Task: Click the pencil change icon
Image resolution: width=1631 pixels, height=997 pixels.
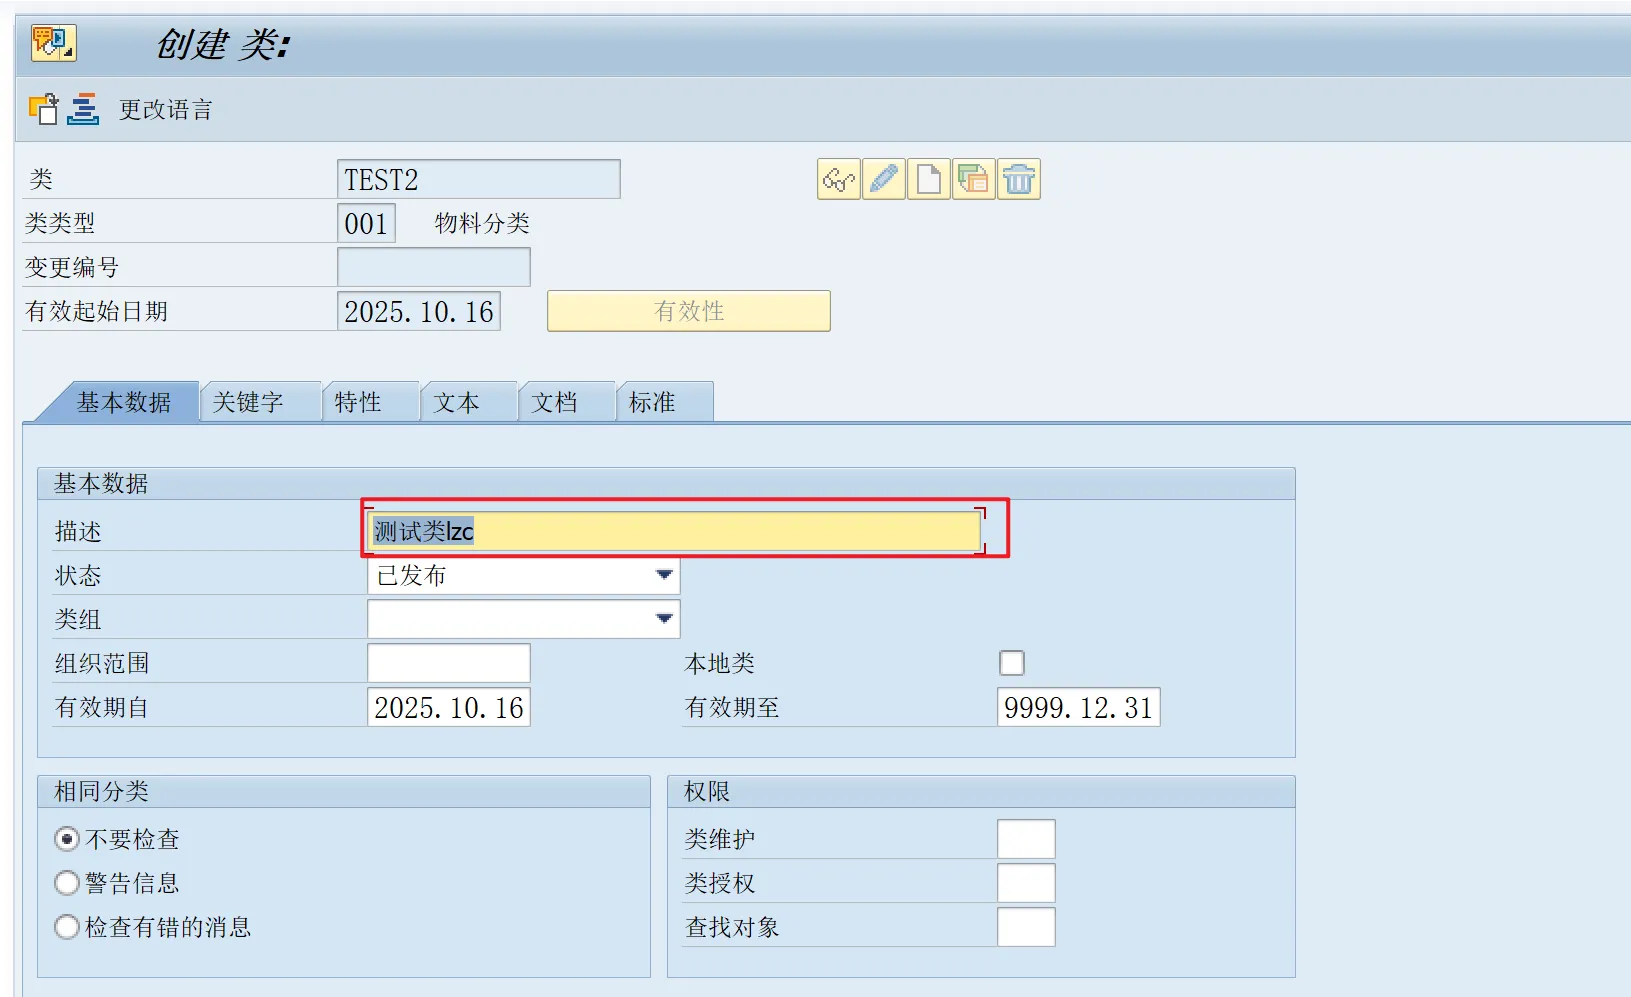Action: coord(884,180)
